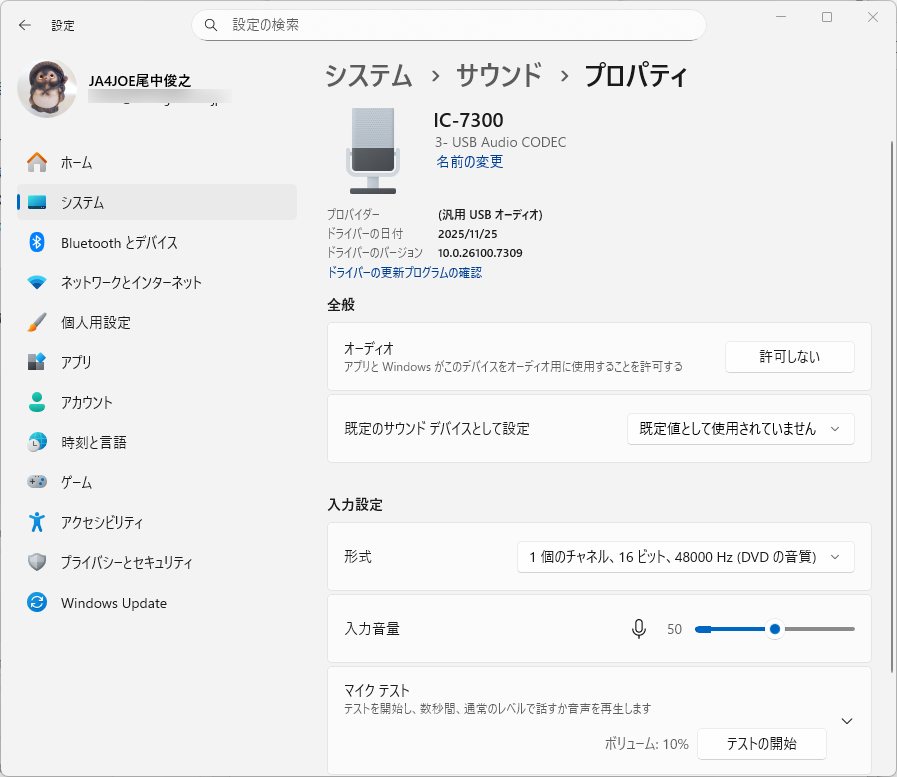The width and height of the screenshot is (897, 777).
Task: Click サウンド in the breadcrumb
Action: (499, 76)
